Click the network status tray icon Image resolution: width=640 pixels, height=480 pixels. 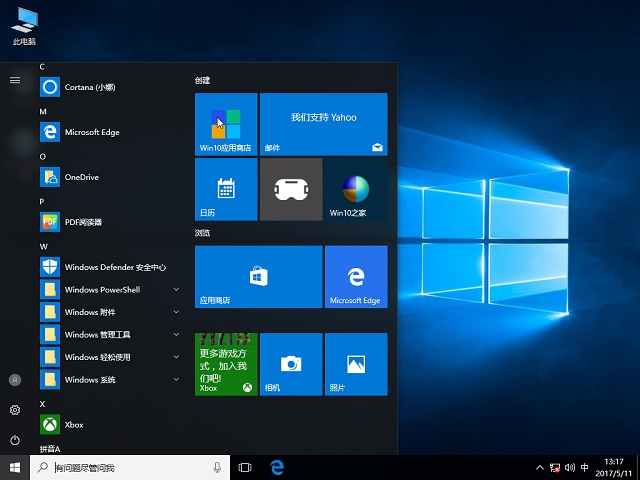[555, 468]
